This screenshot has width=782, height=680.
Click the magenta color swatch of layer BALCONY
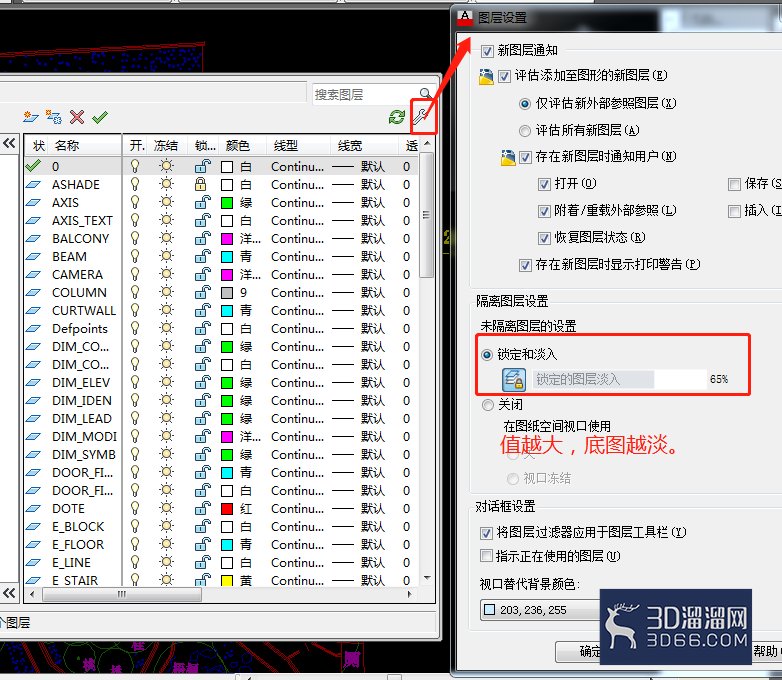pos(227,238)
